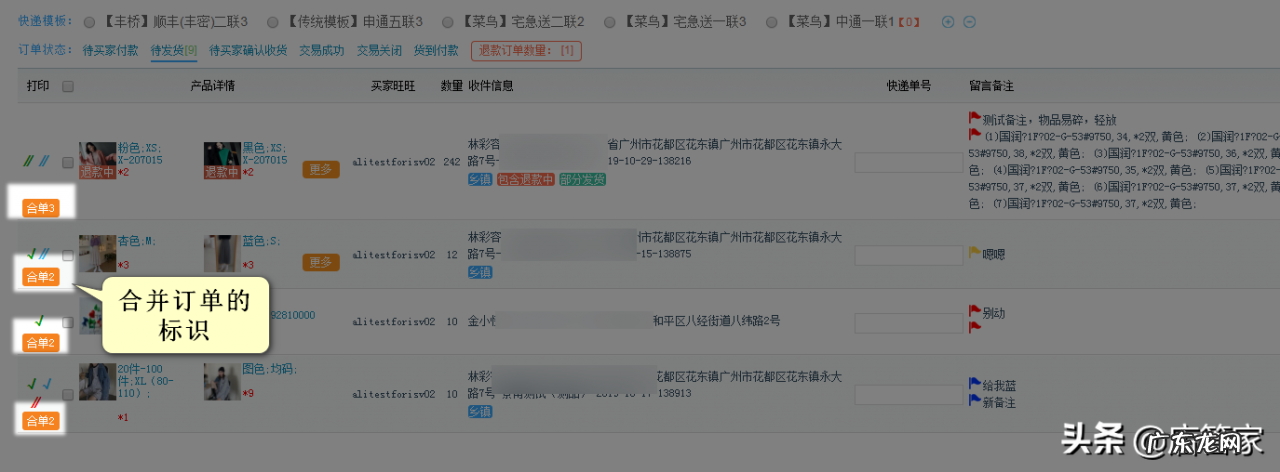Click the minus icon to remove express template
This screenshot has height=472, width=1280.
click(x=968, y=22)
